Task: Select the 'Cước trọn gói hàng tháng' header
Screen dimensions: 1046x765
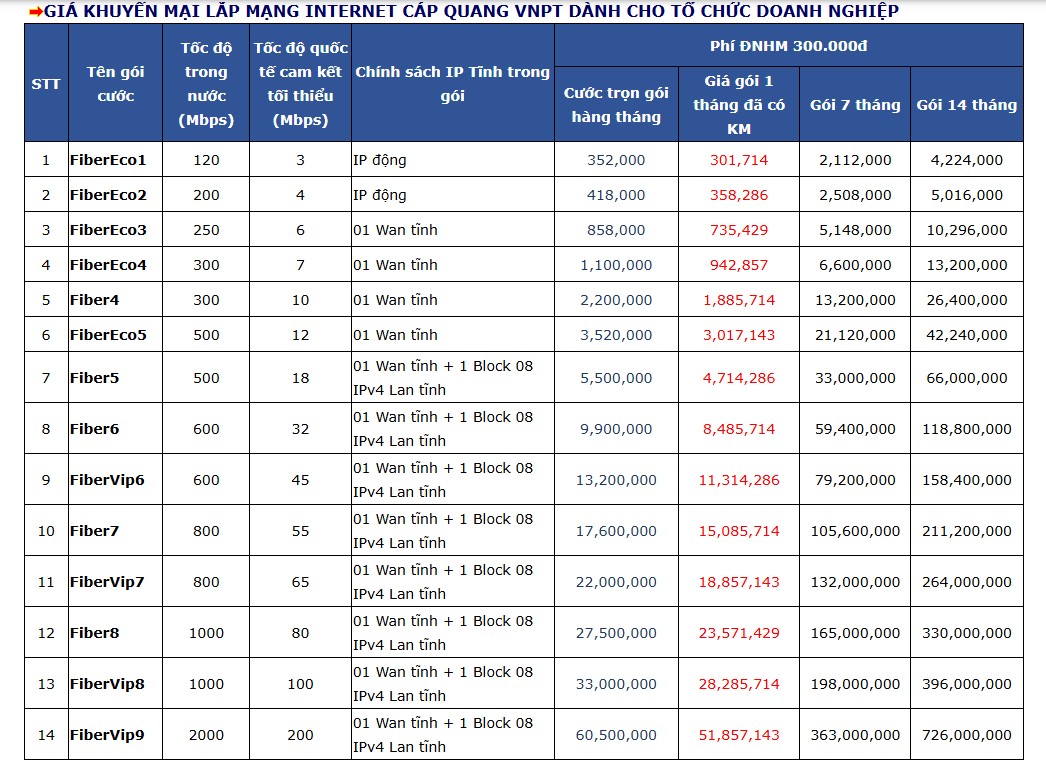Action: pyautogui.click(x=616, y=105)
